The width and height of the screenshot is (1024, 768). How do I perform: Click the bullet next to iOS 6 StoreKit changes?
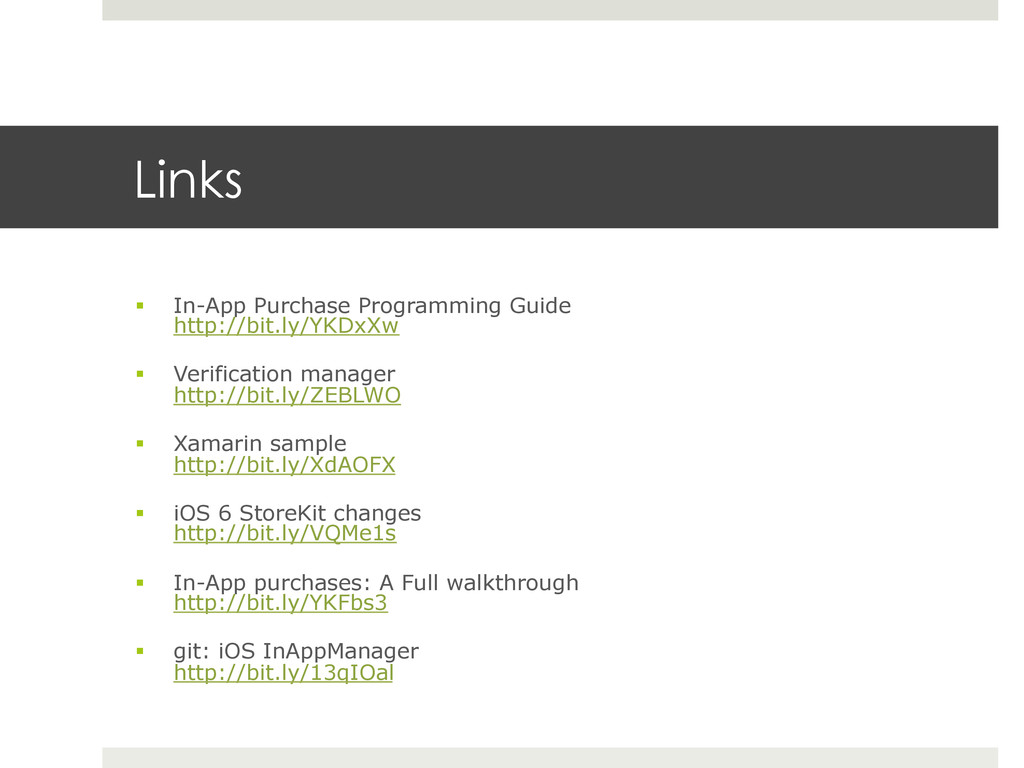[140, 513]
